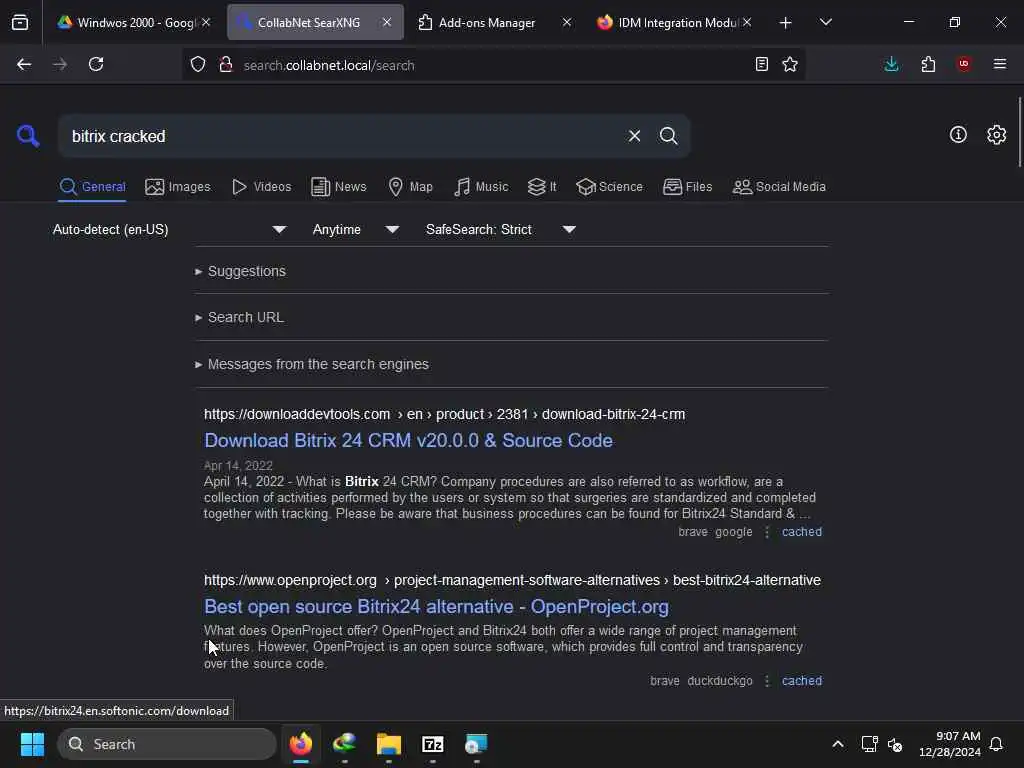Select the News search category
This screenshot has width=1024, height=768.
[x=338, y=187]
